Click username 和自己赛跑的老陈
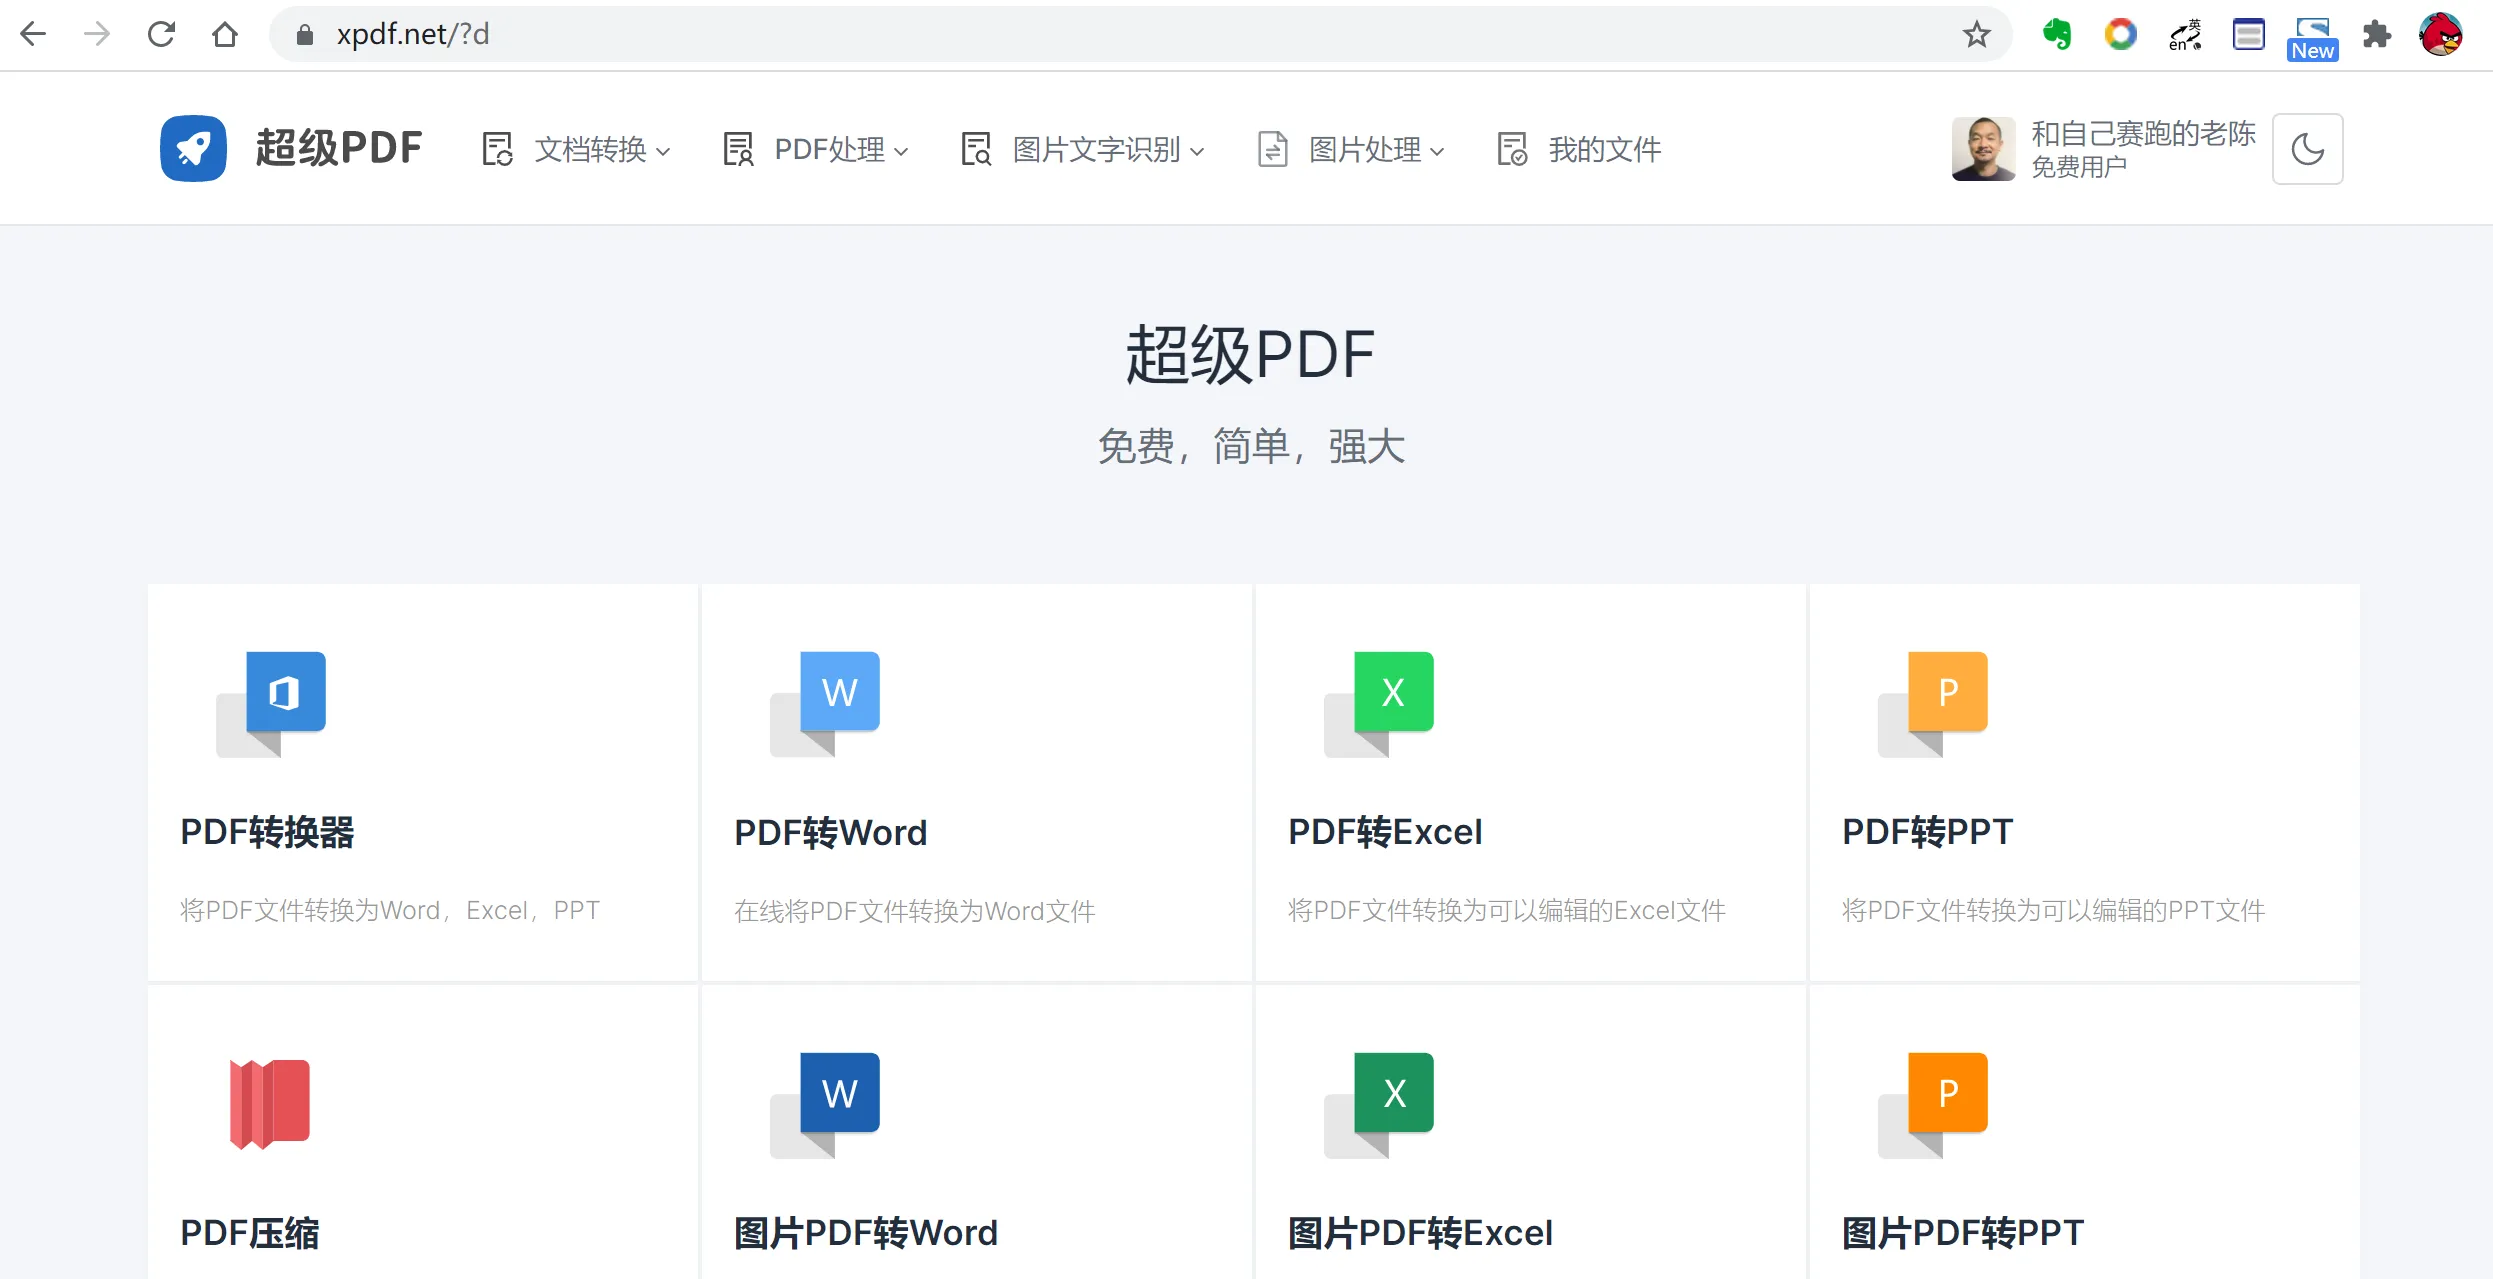 point(2143,133)
